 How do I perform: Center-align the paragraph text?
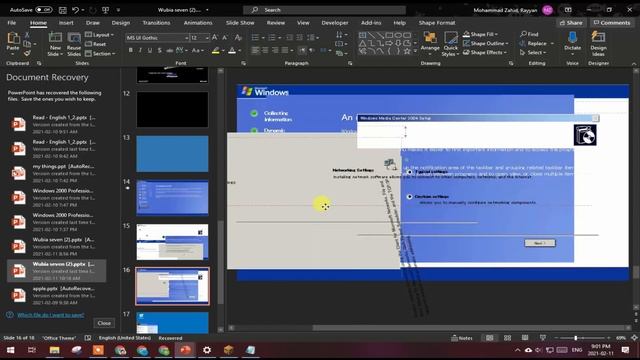pos(265,50)
